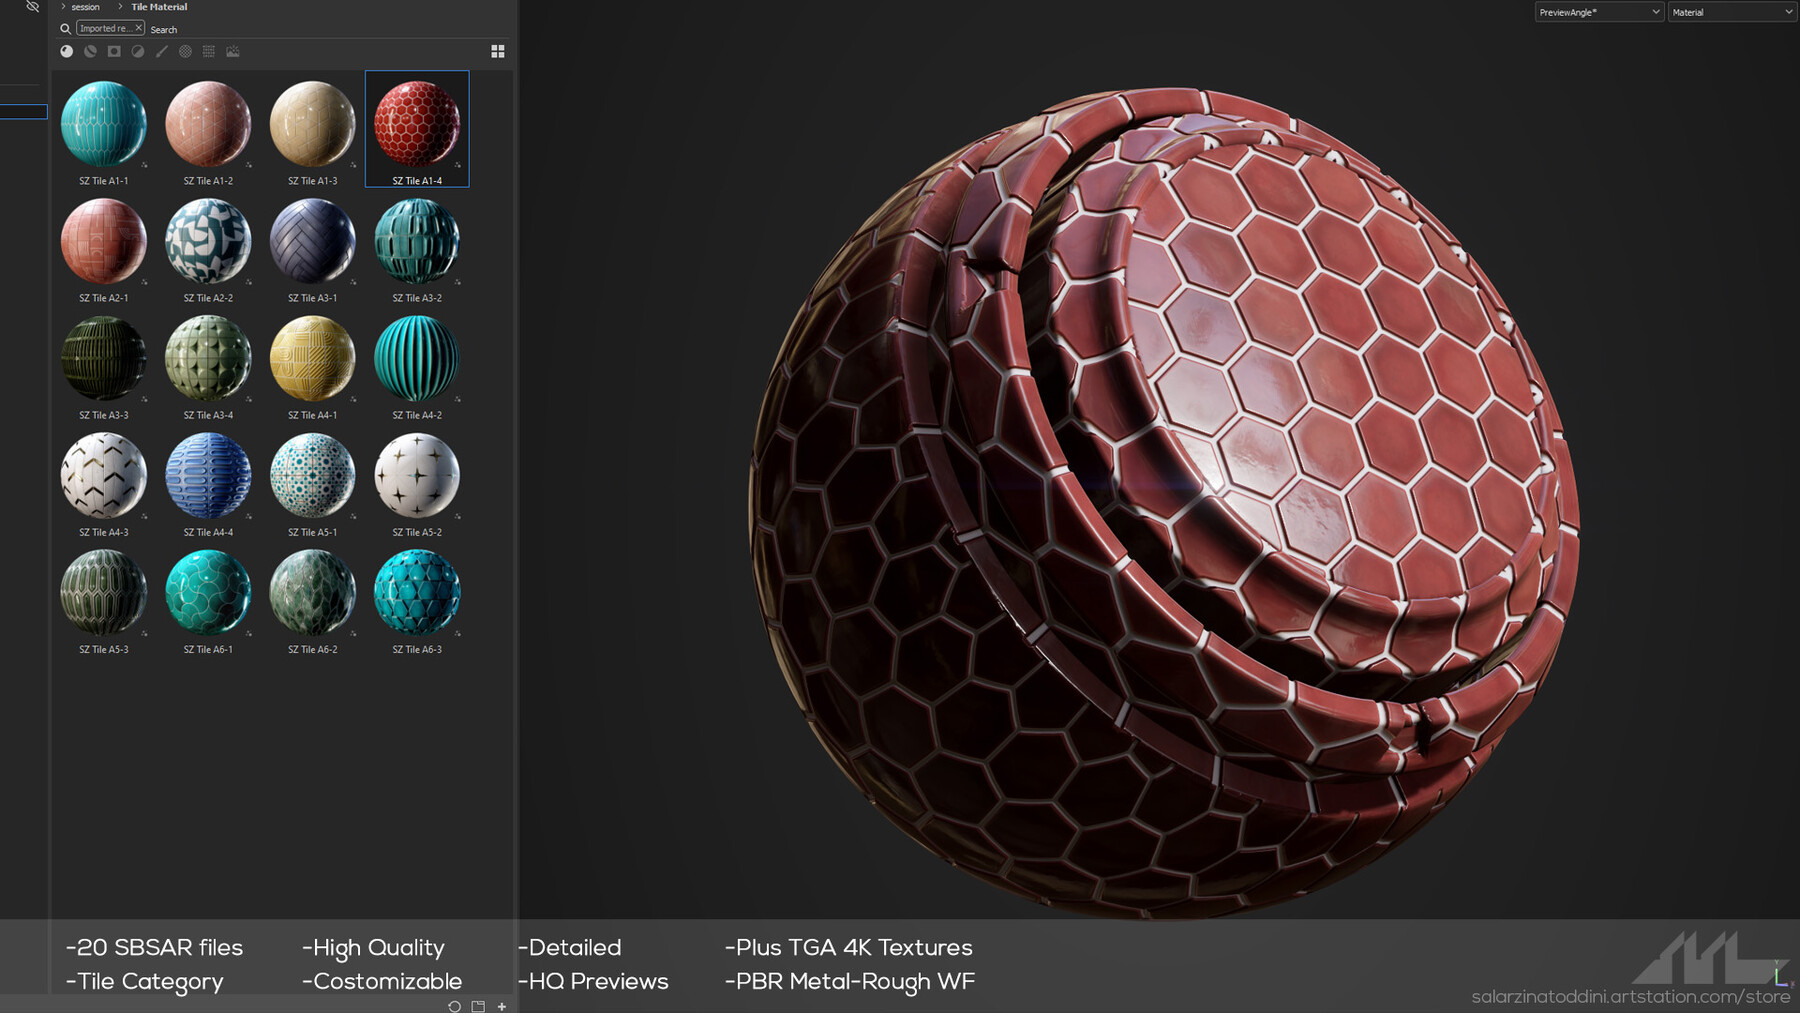This screenshot has height=1013, width=1800.
Task: Open the PreviewAngle dropdown
Action: point(1597,12)
